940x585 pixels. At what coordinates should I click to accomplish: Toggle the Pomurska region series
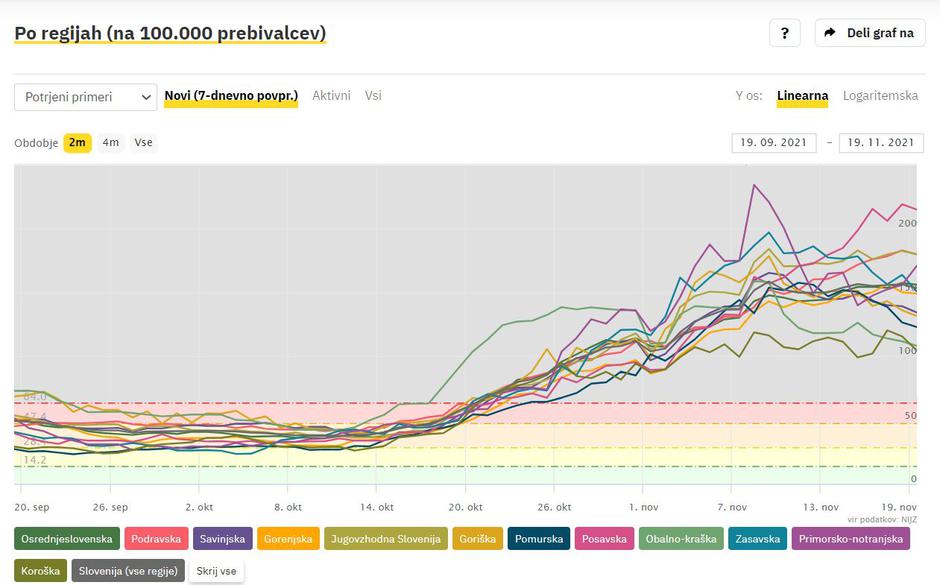tap(539, 539)
